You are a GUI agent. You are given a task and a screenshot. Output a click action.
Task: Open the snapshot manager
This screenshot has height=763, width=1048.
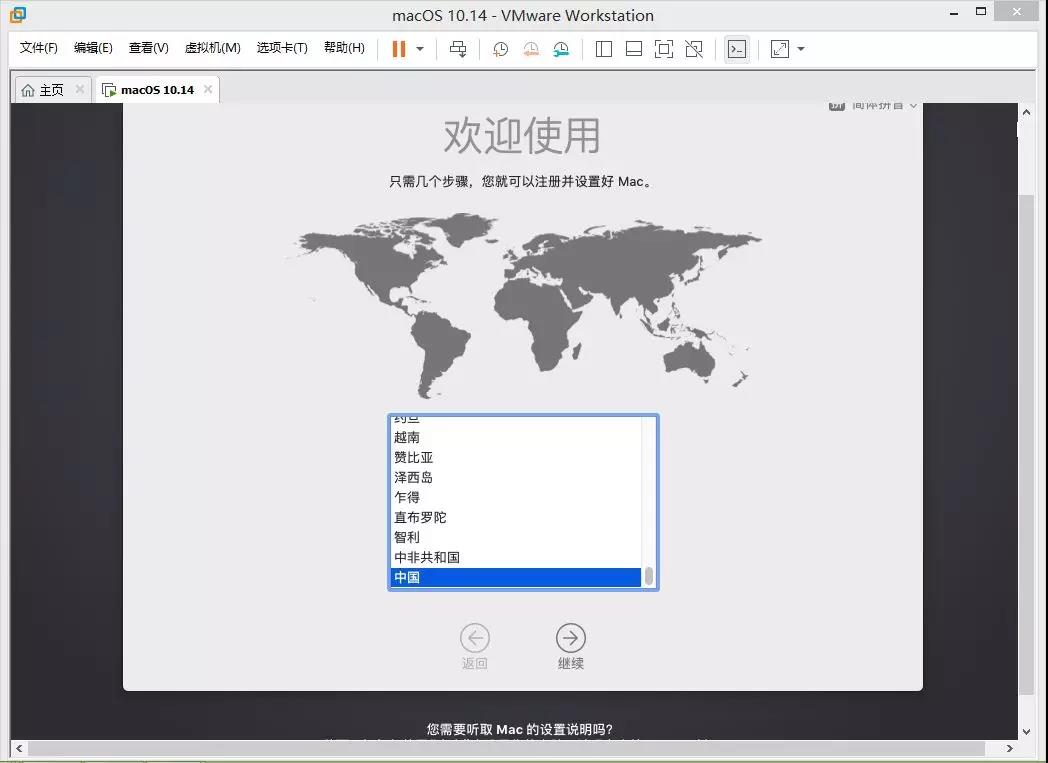[x=561, y=49]
